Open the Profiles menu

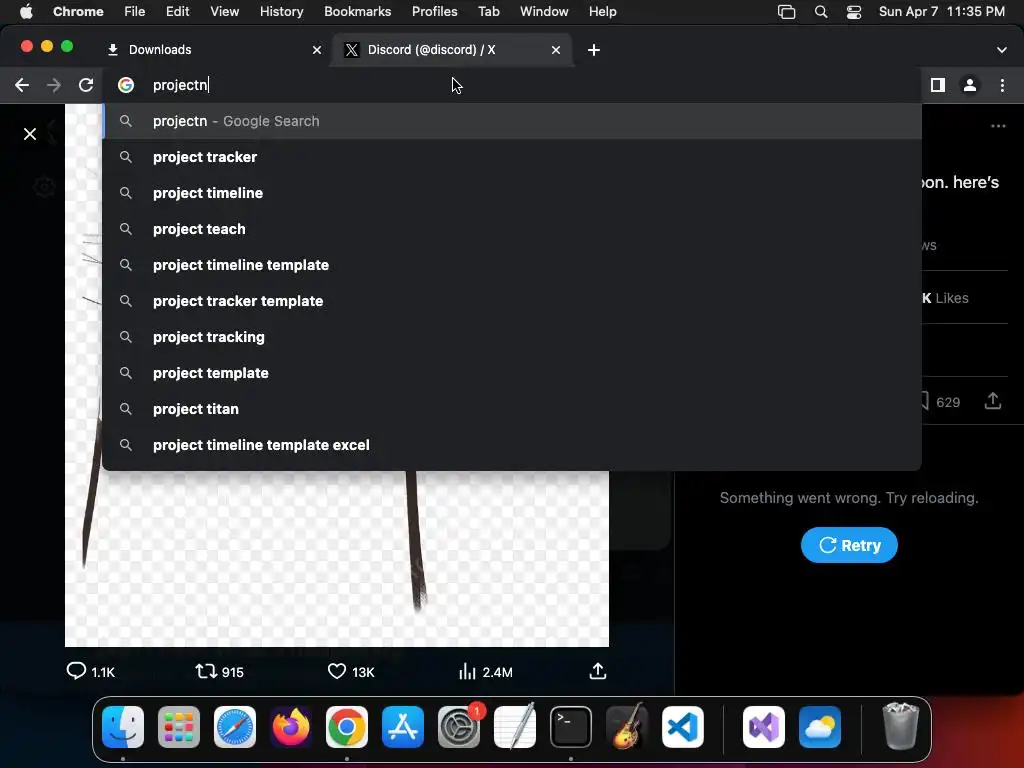pos(434,11)
